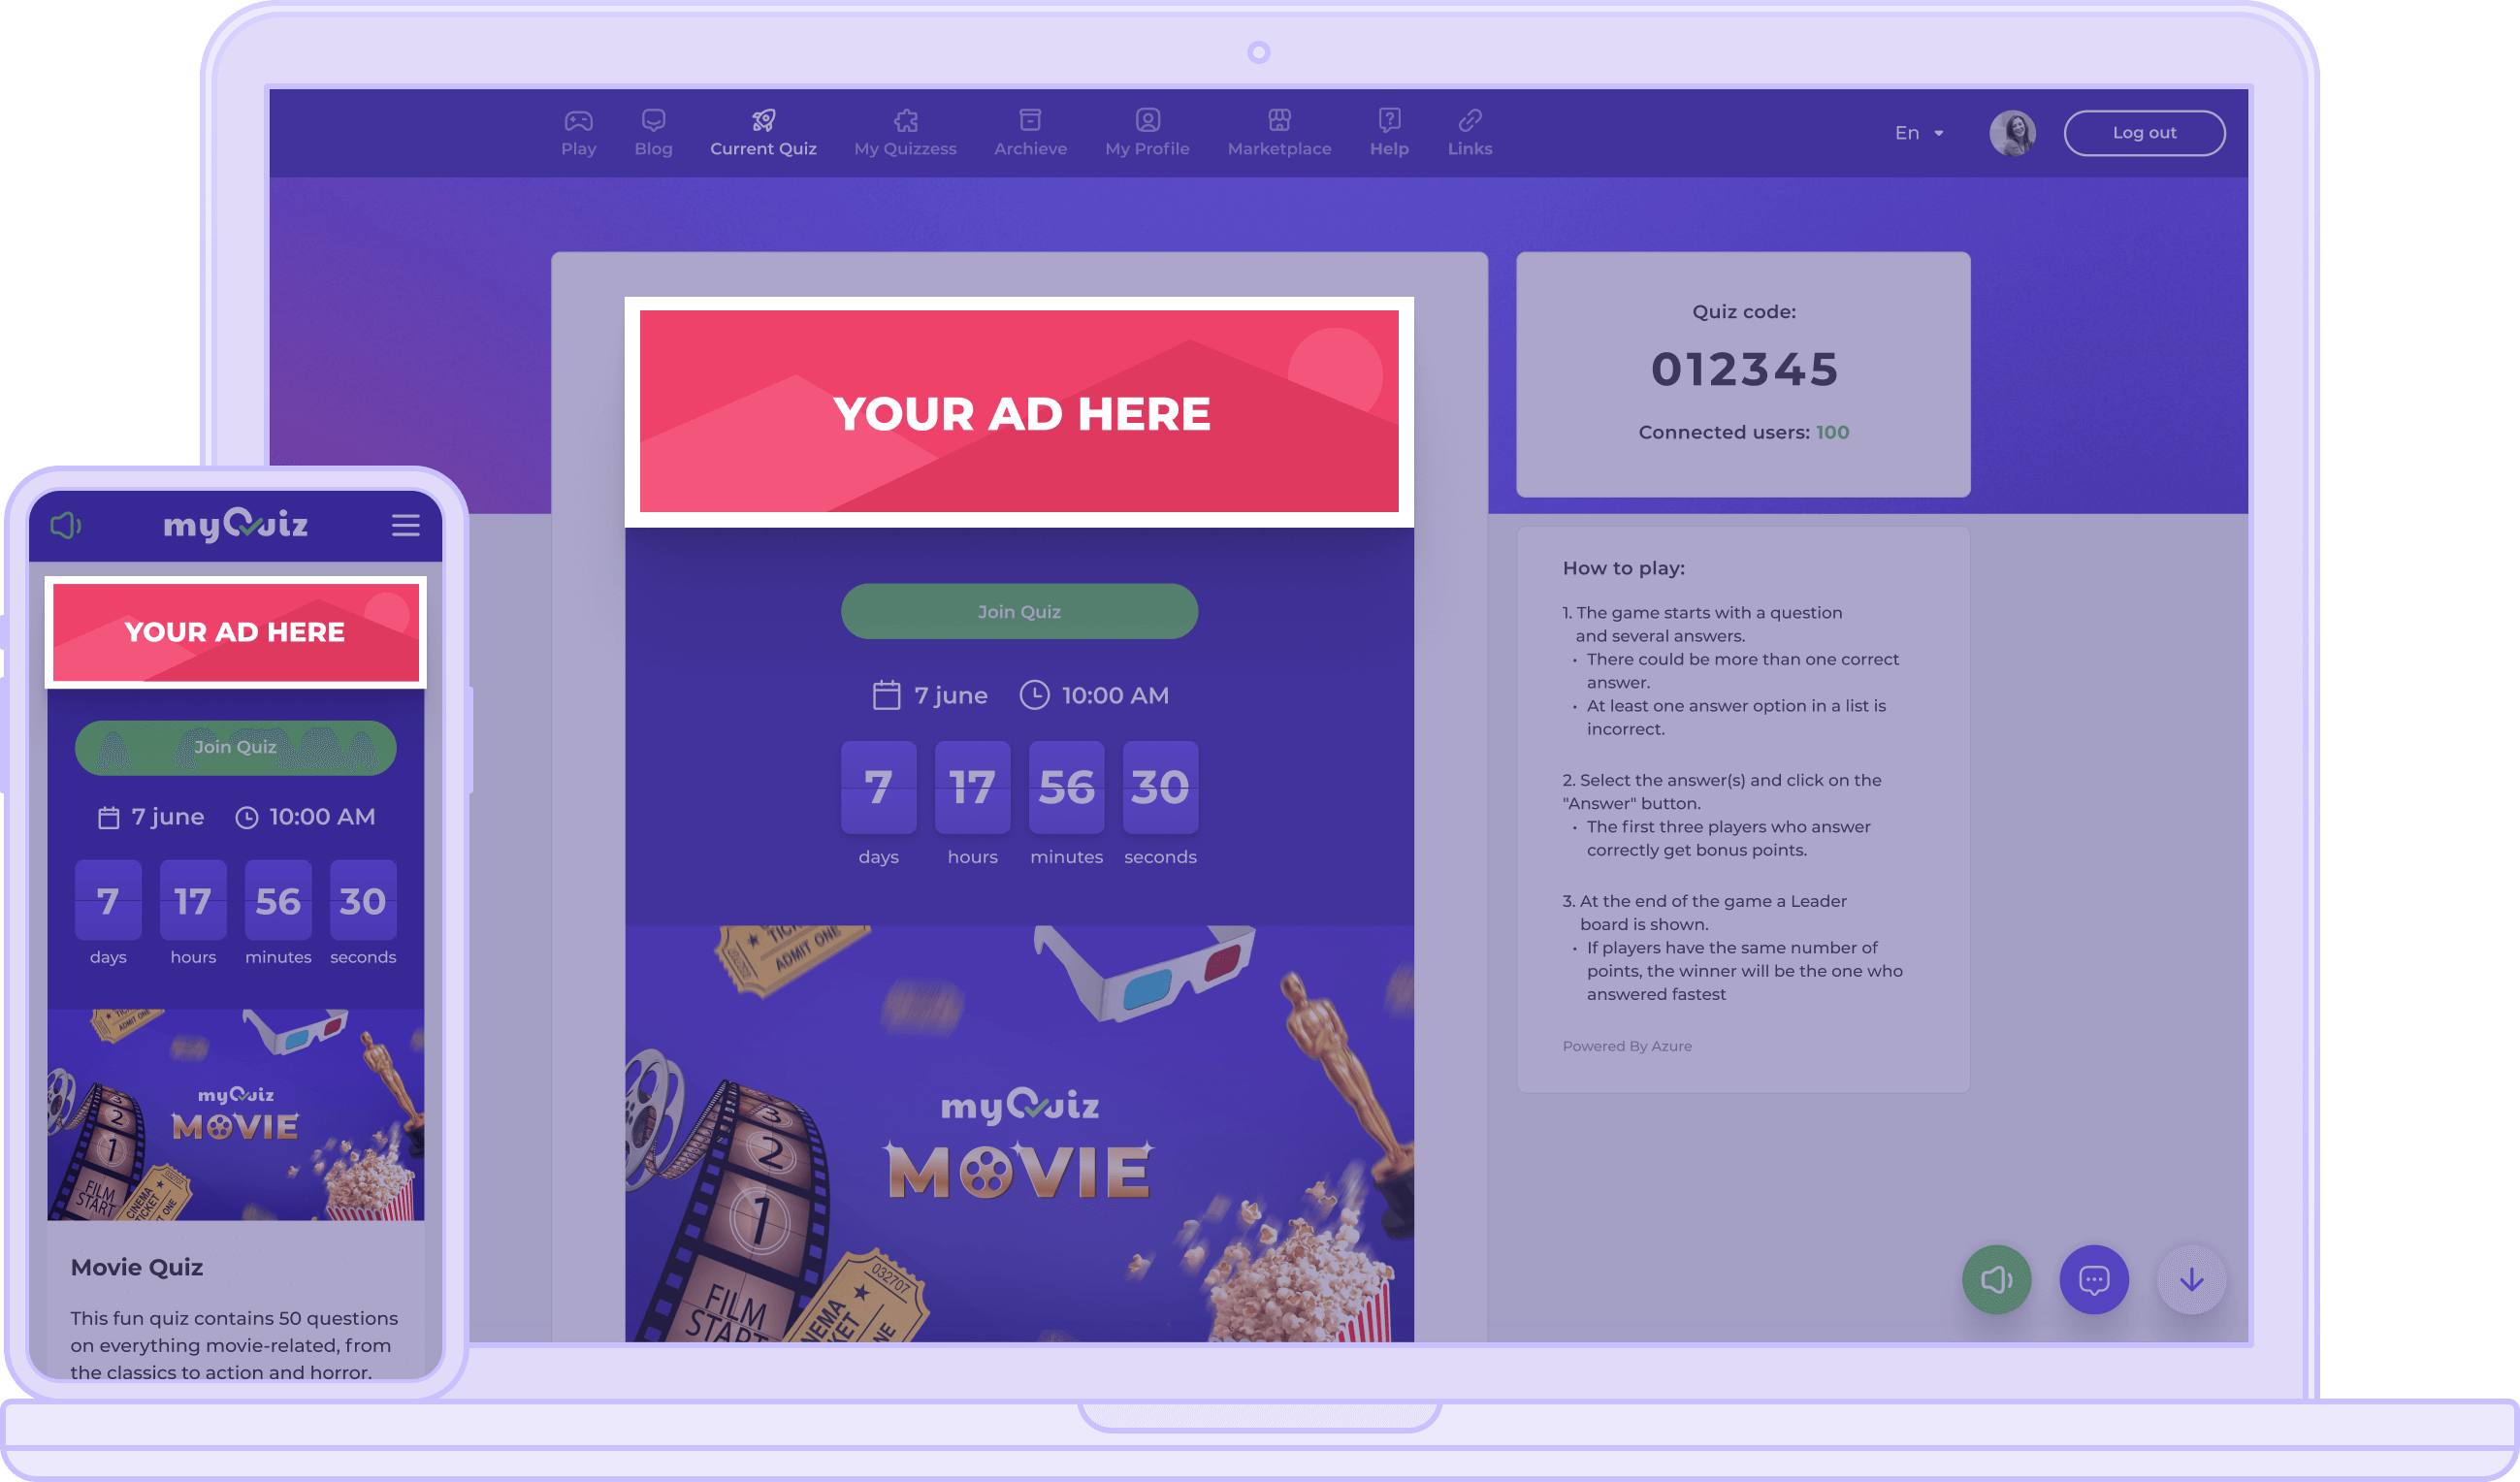Open My Quizzess puzzle icon

tap(905, 121)
